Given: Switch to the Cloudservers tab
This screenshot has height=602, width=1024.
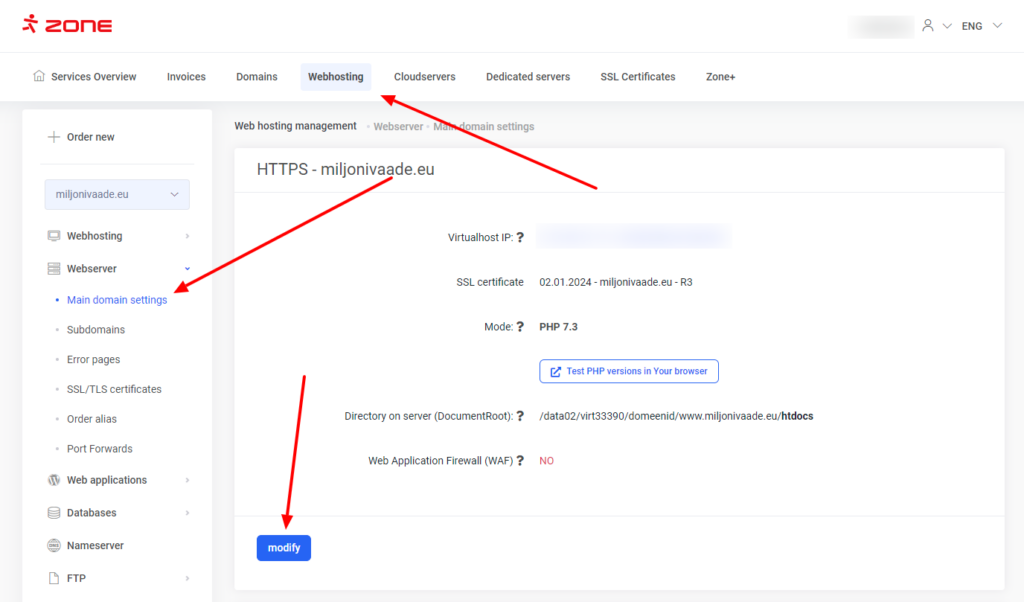Looking at the screenshot, I should (424, 77).
